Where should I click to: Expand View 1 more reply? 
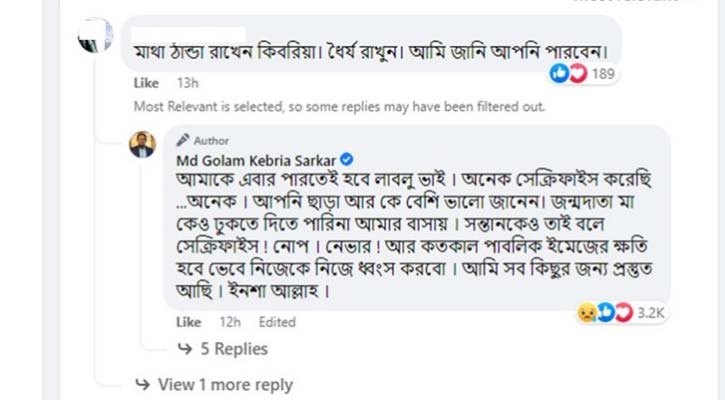(x=225, y=384)
